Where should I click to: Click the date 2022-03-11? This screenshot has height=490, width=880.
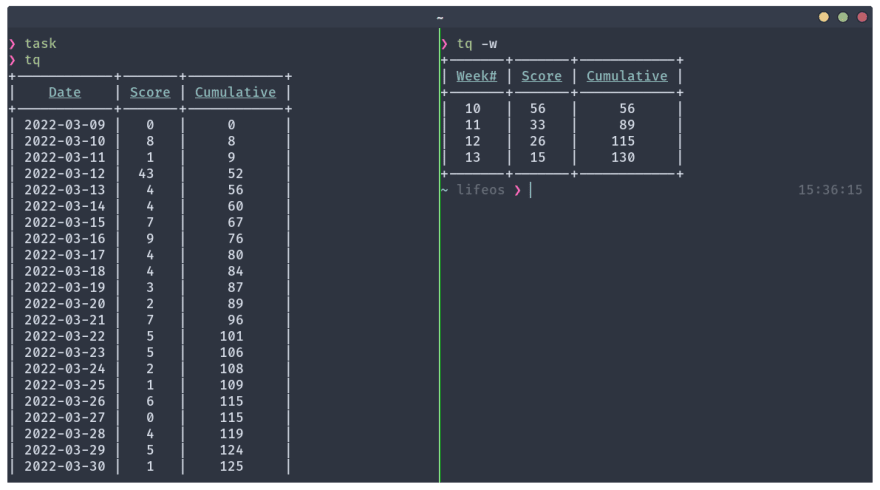coord(65,158)
